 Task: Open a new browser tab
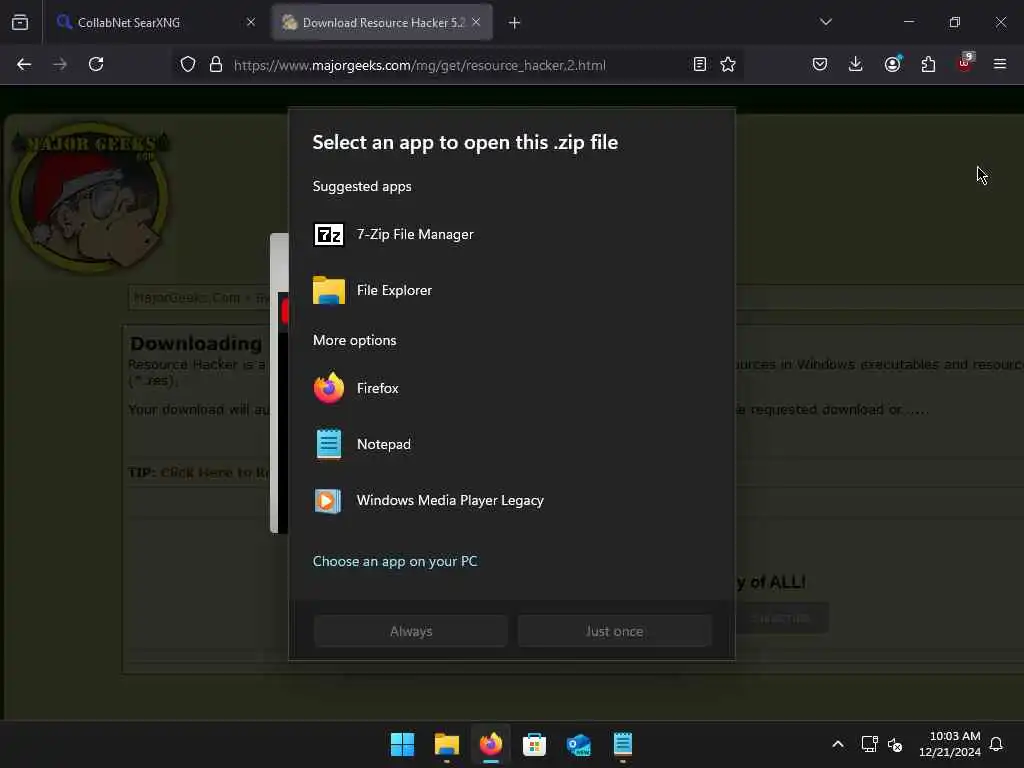pos(515,23)
